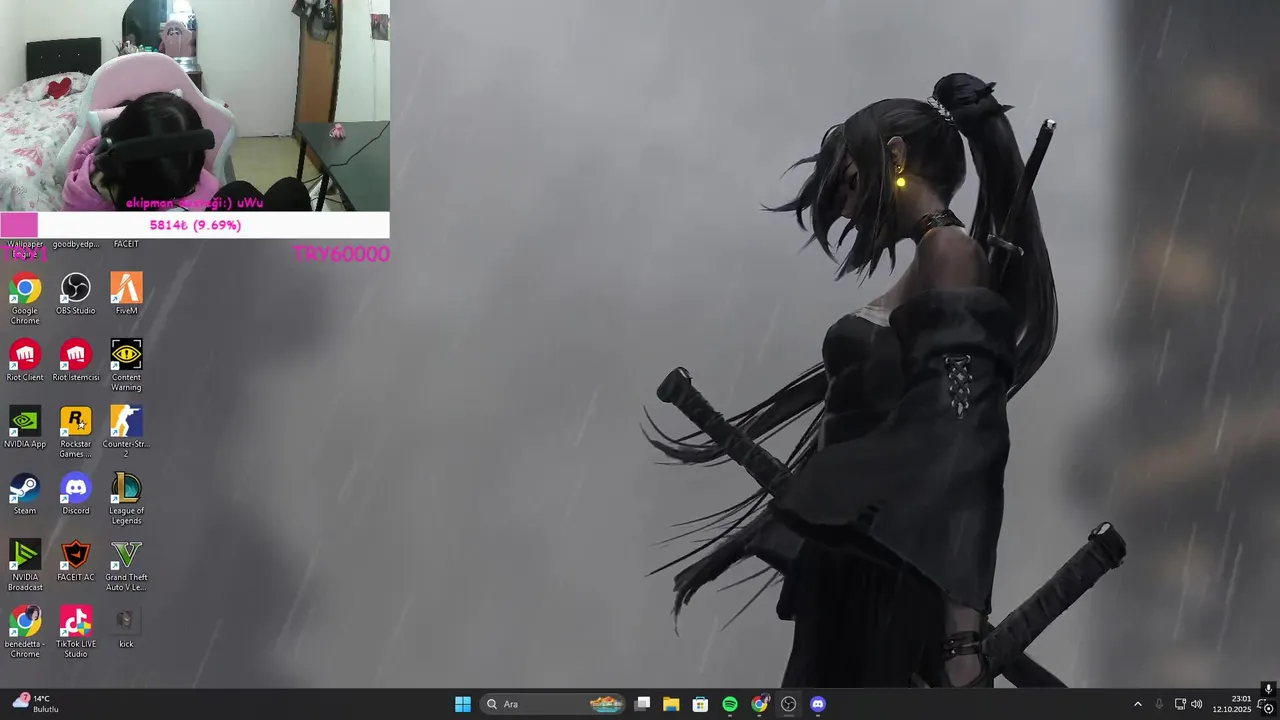
Task: Open volume control in system tray
Action: tap(1196, 704)
